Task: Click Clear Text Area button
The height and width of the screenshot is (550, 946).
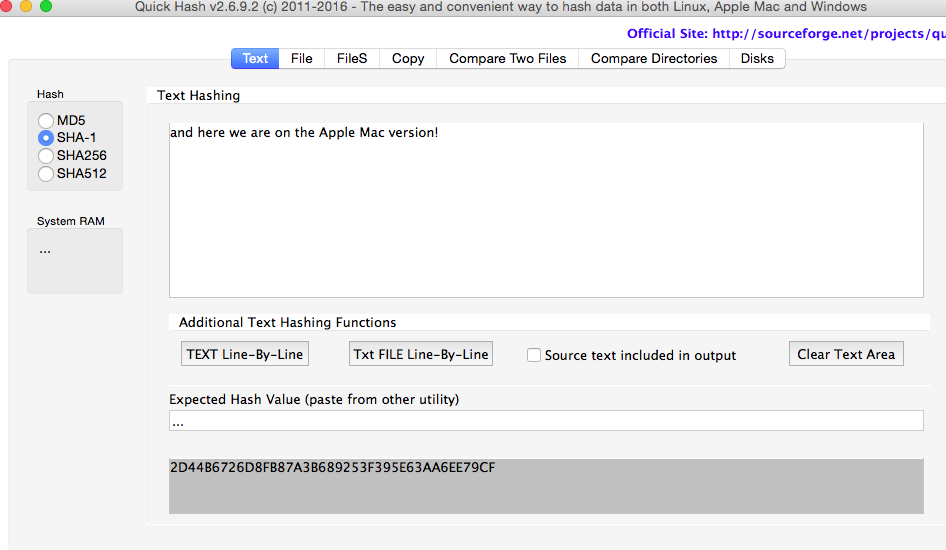Action: (x=845, y=354)
